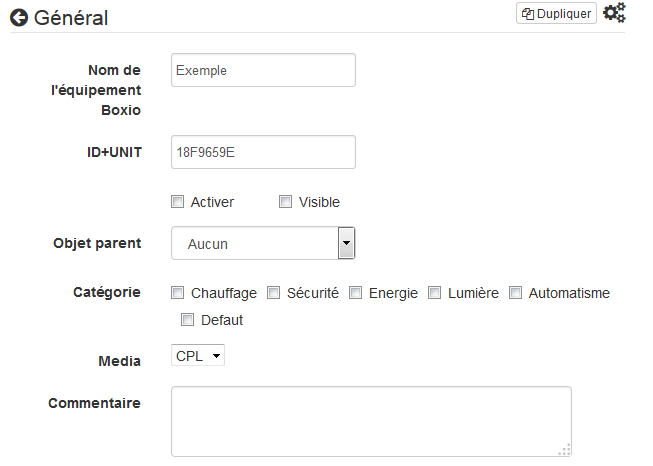Click the Dupliquer button
This screenshot has height=466, width=653.
point(556,13)
